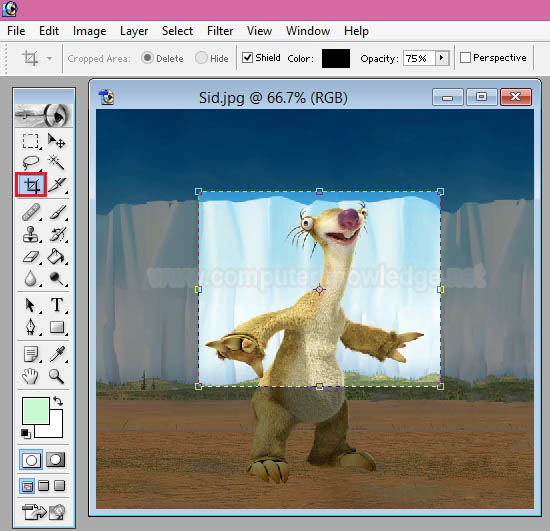Viewport: 550px width, 531px height.
Task: Select the Path Selection tool
Action: pos(31,305)
